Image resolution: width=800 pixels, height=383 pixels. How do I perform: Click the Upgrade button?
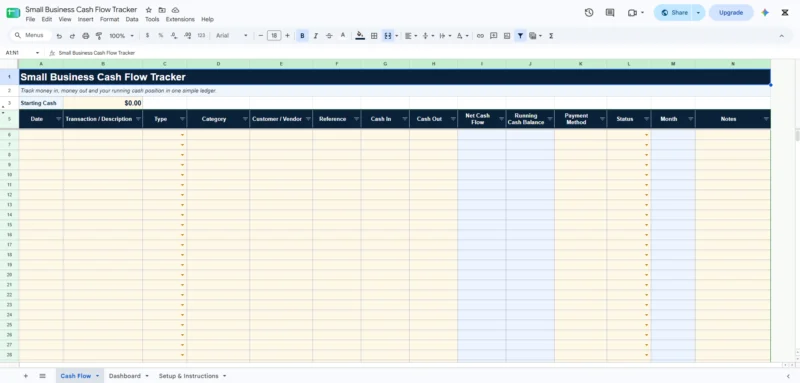coord(731,13)
